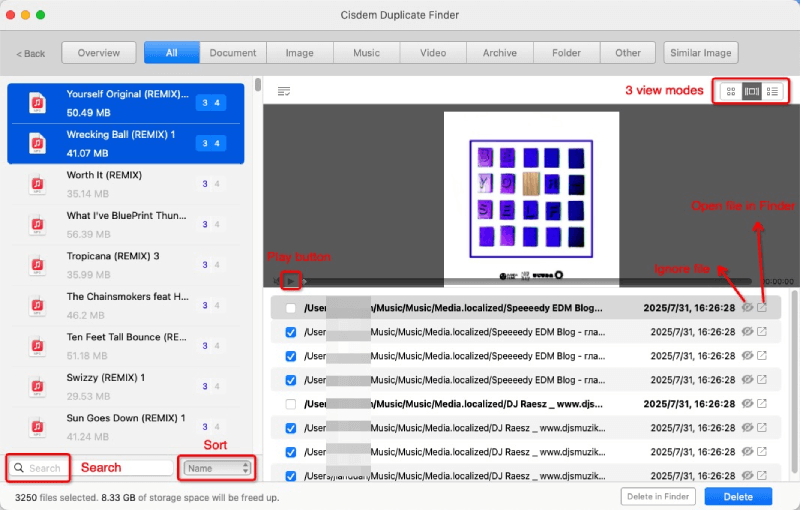Check the unchecked DJ Raesz www.djs file checkbox
The height and width of the screenshot is (510, 800).
291,404
